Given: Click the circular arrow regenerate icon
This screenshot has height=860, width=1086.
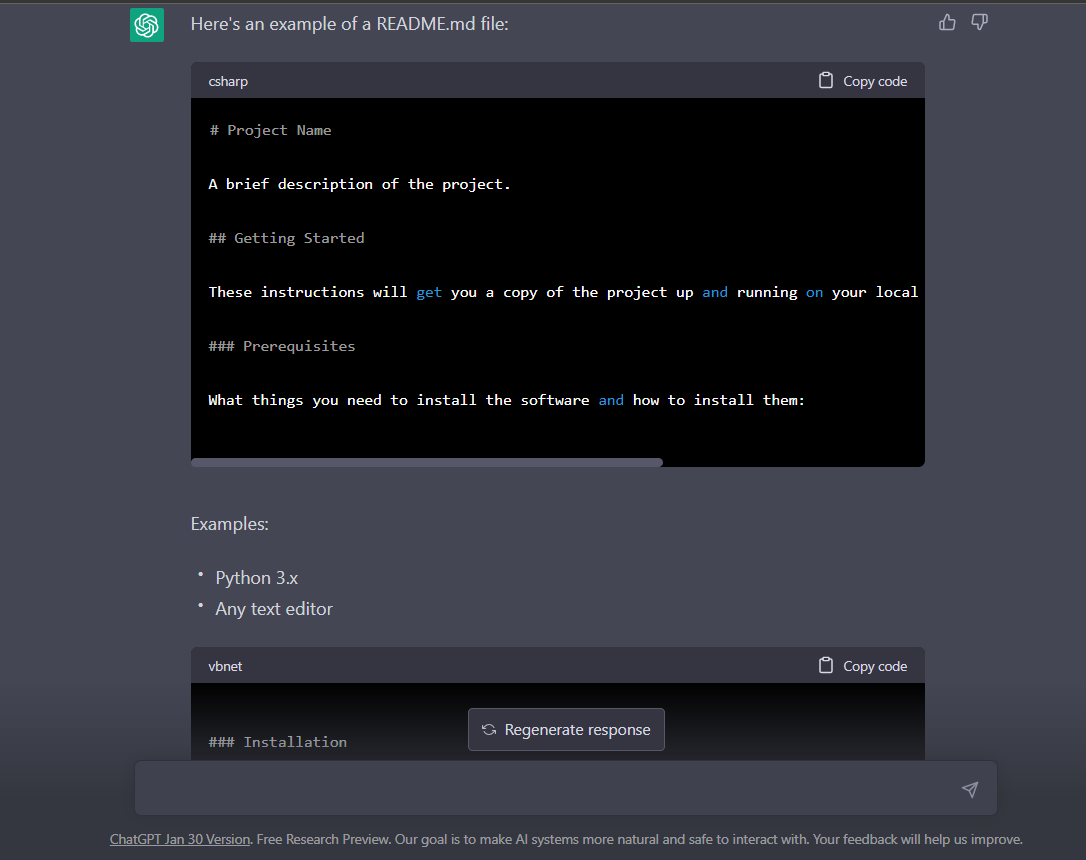Looking at the screenshot, I should tap(489, 729).
